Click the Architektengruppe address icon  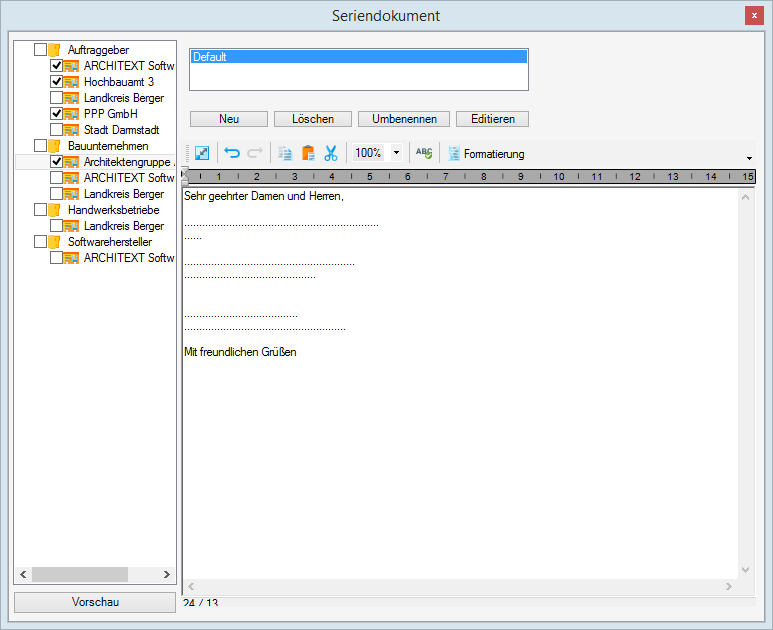(x=71, y=162)
